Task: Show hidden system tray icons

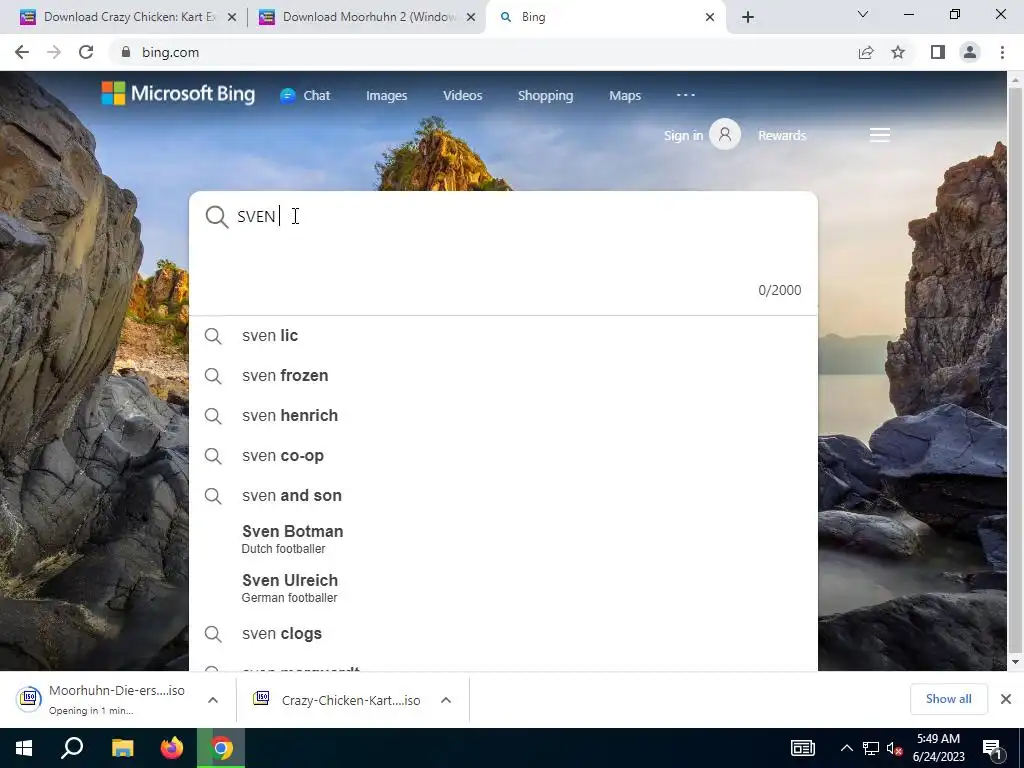Action: (846, 748)
